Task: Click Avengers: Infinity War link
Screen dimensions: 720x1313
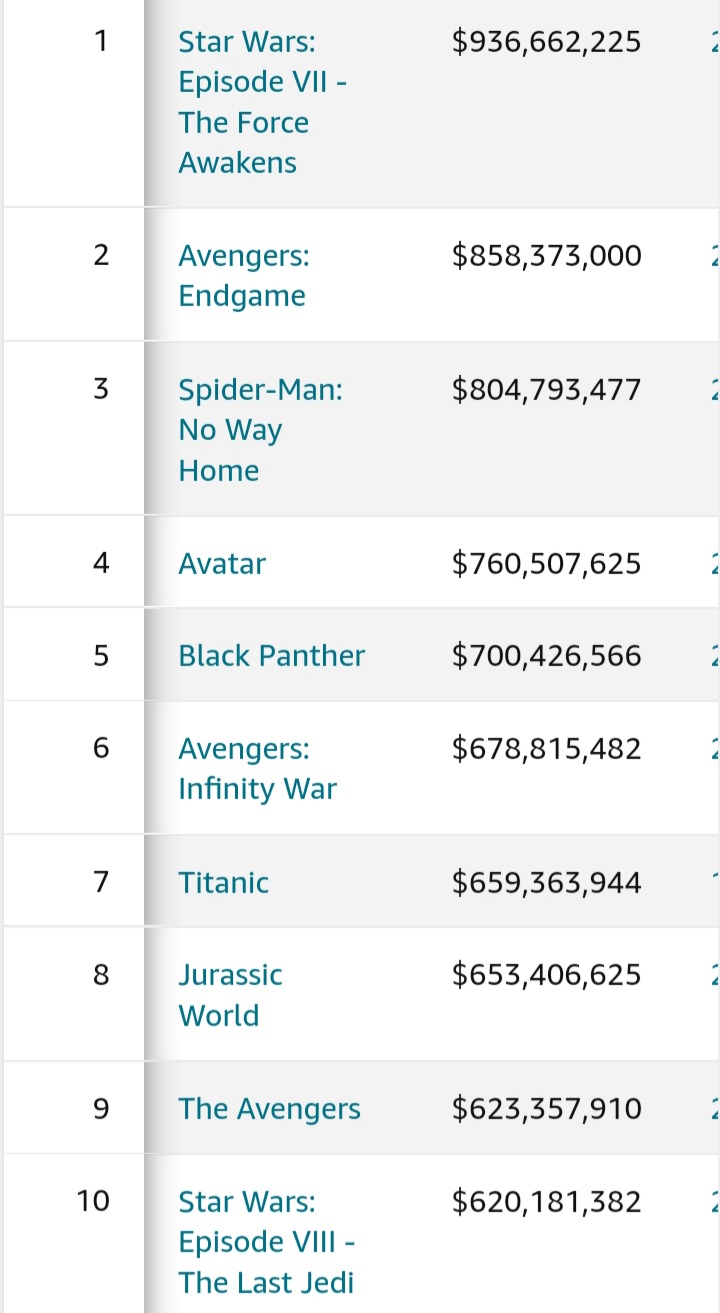Action: (257, 768)
